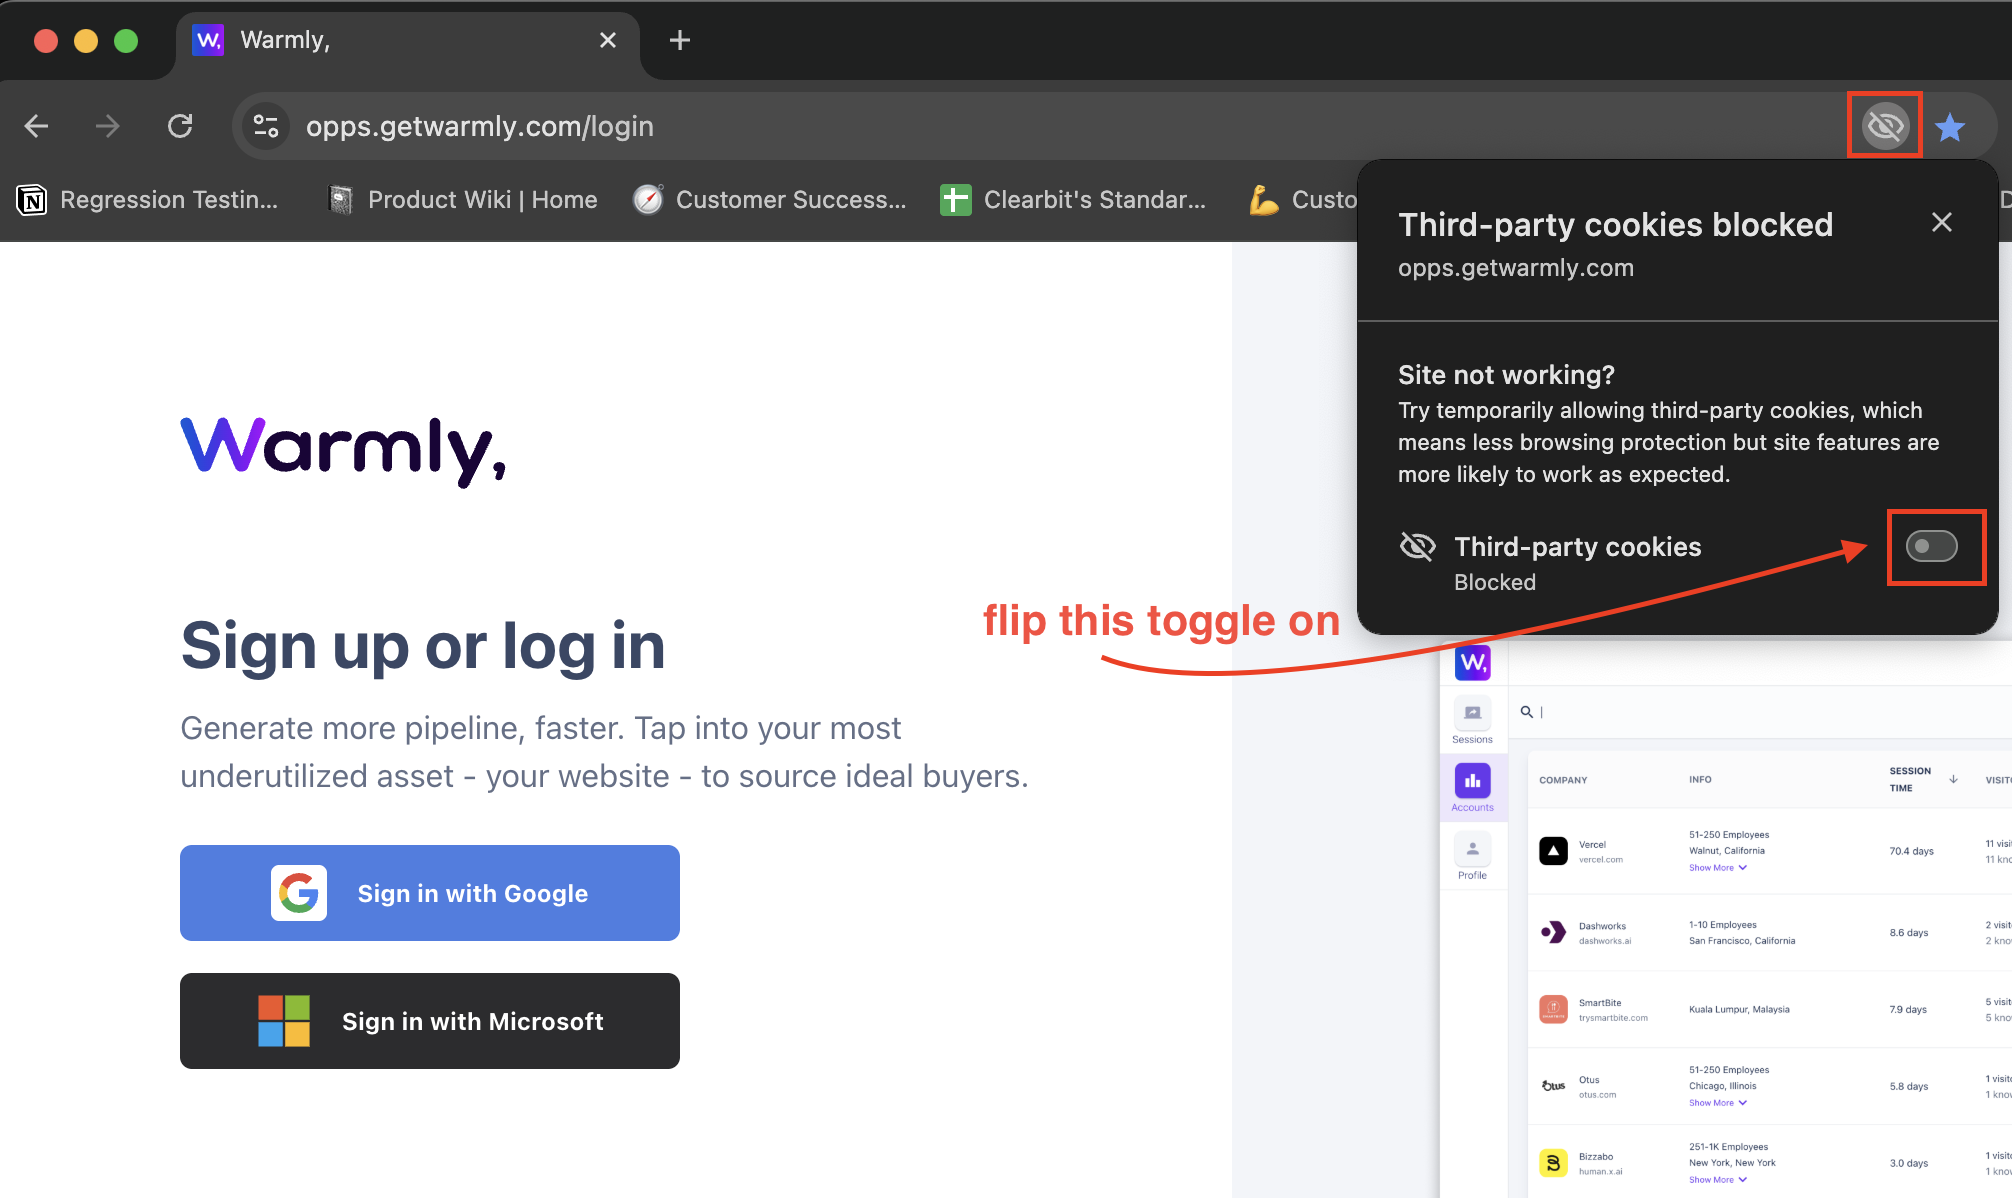Click the eye icon beside Third-party cookies label
Viewport: 2012px width, 1198px height.
pos(1417,546)
